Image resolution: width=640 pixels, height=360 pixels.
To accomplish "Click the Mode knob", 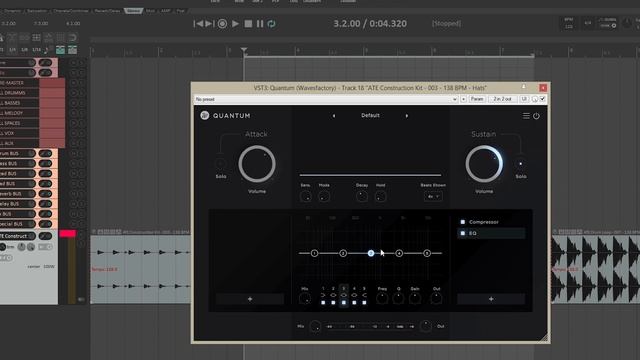I will 324,197.
